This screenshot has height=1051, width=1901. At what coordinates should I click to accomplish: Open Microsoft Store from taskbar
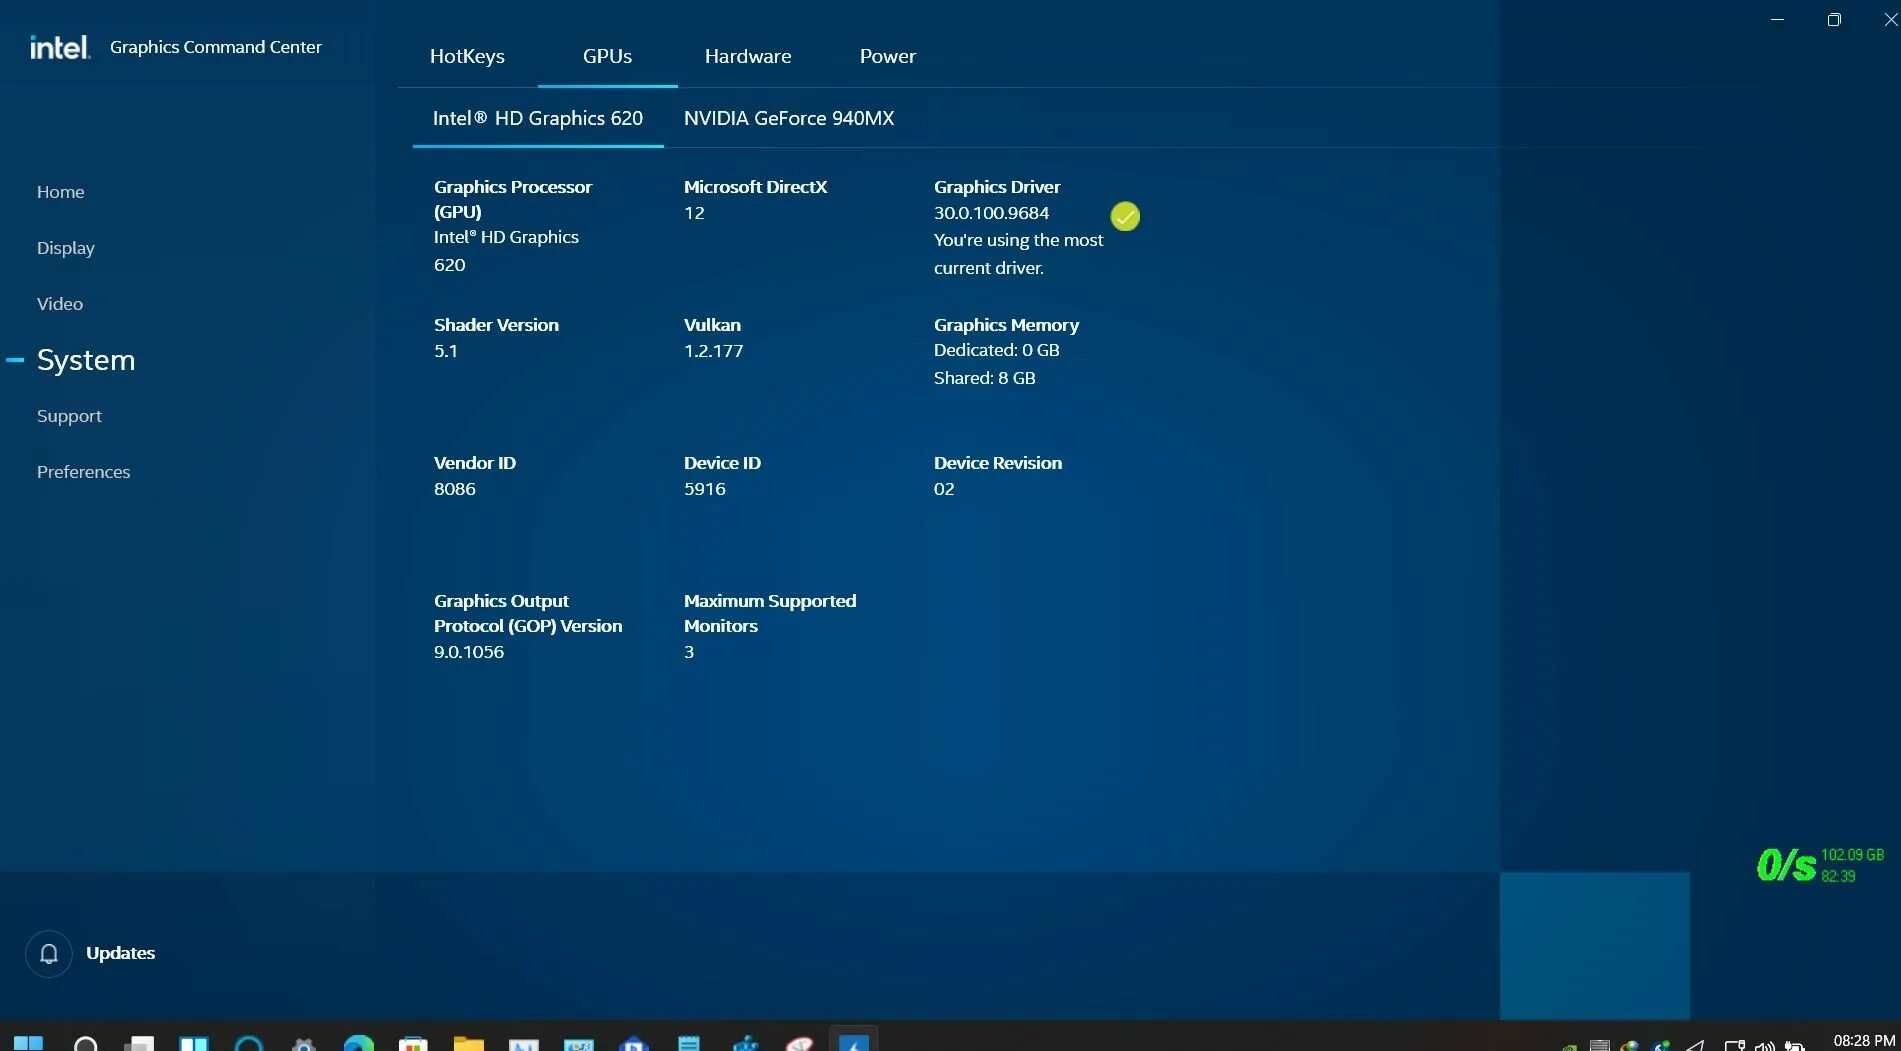pos(413,1043)
